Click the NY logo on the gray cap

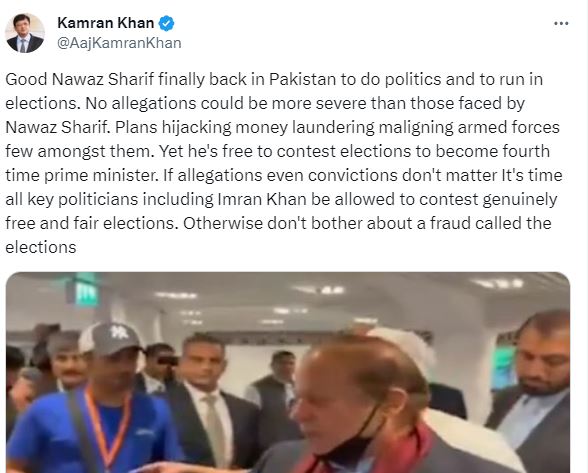click(x=117, y=332)
